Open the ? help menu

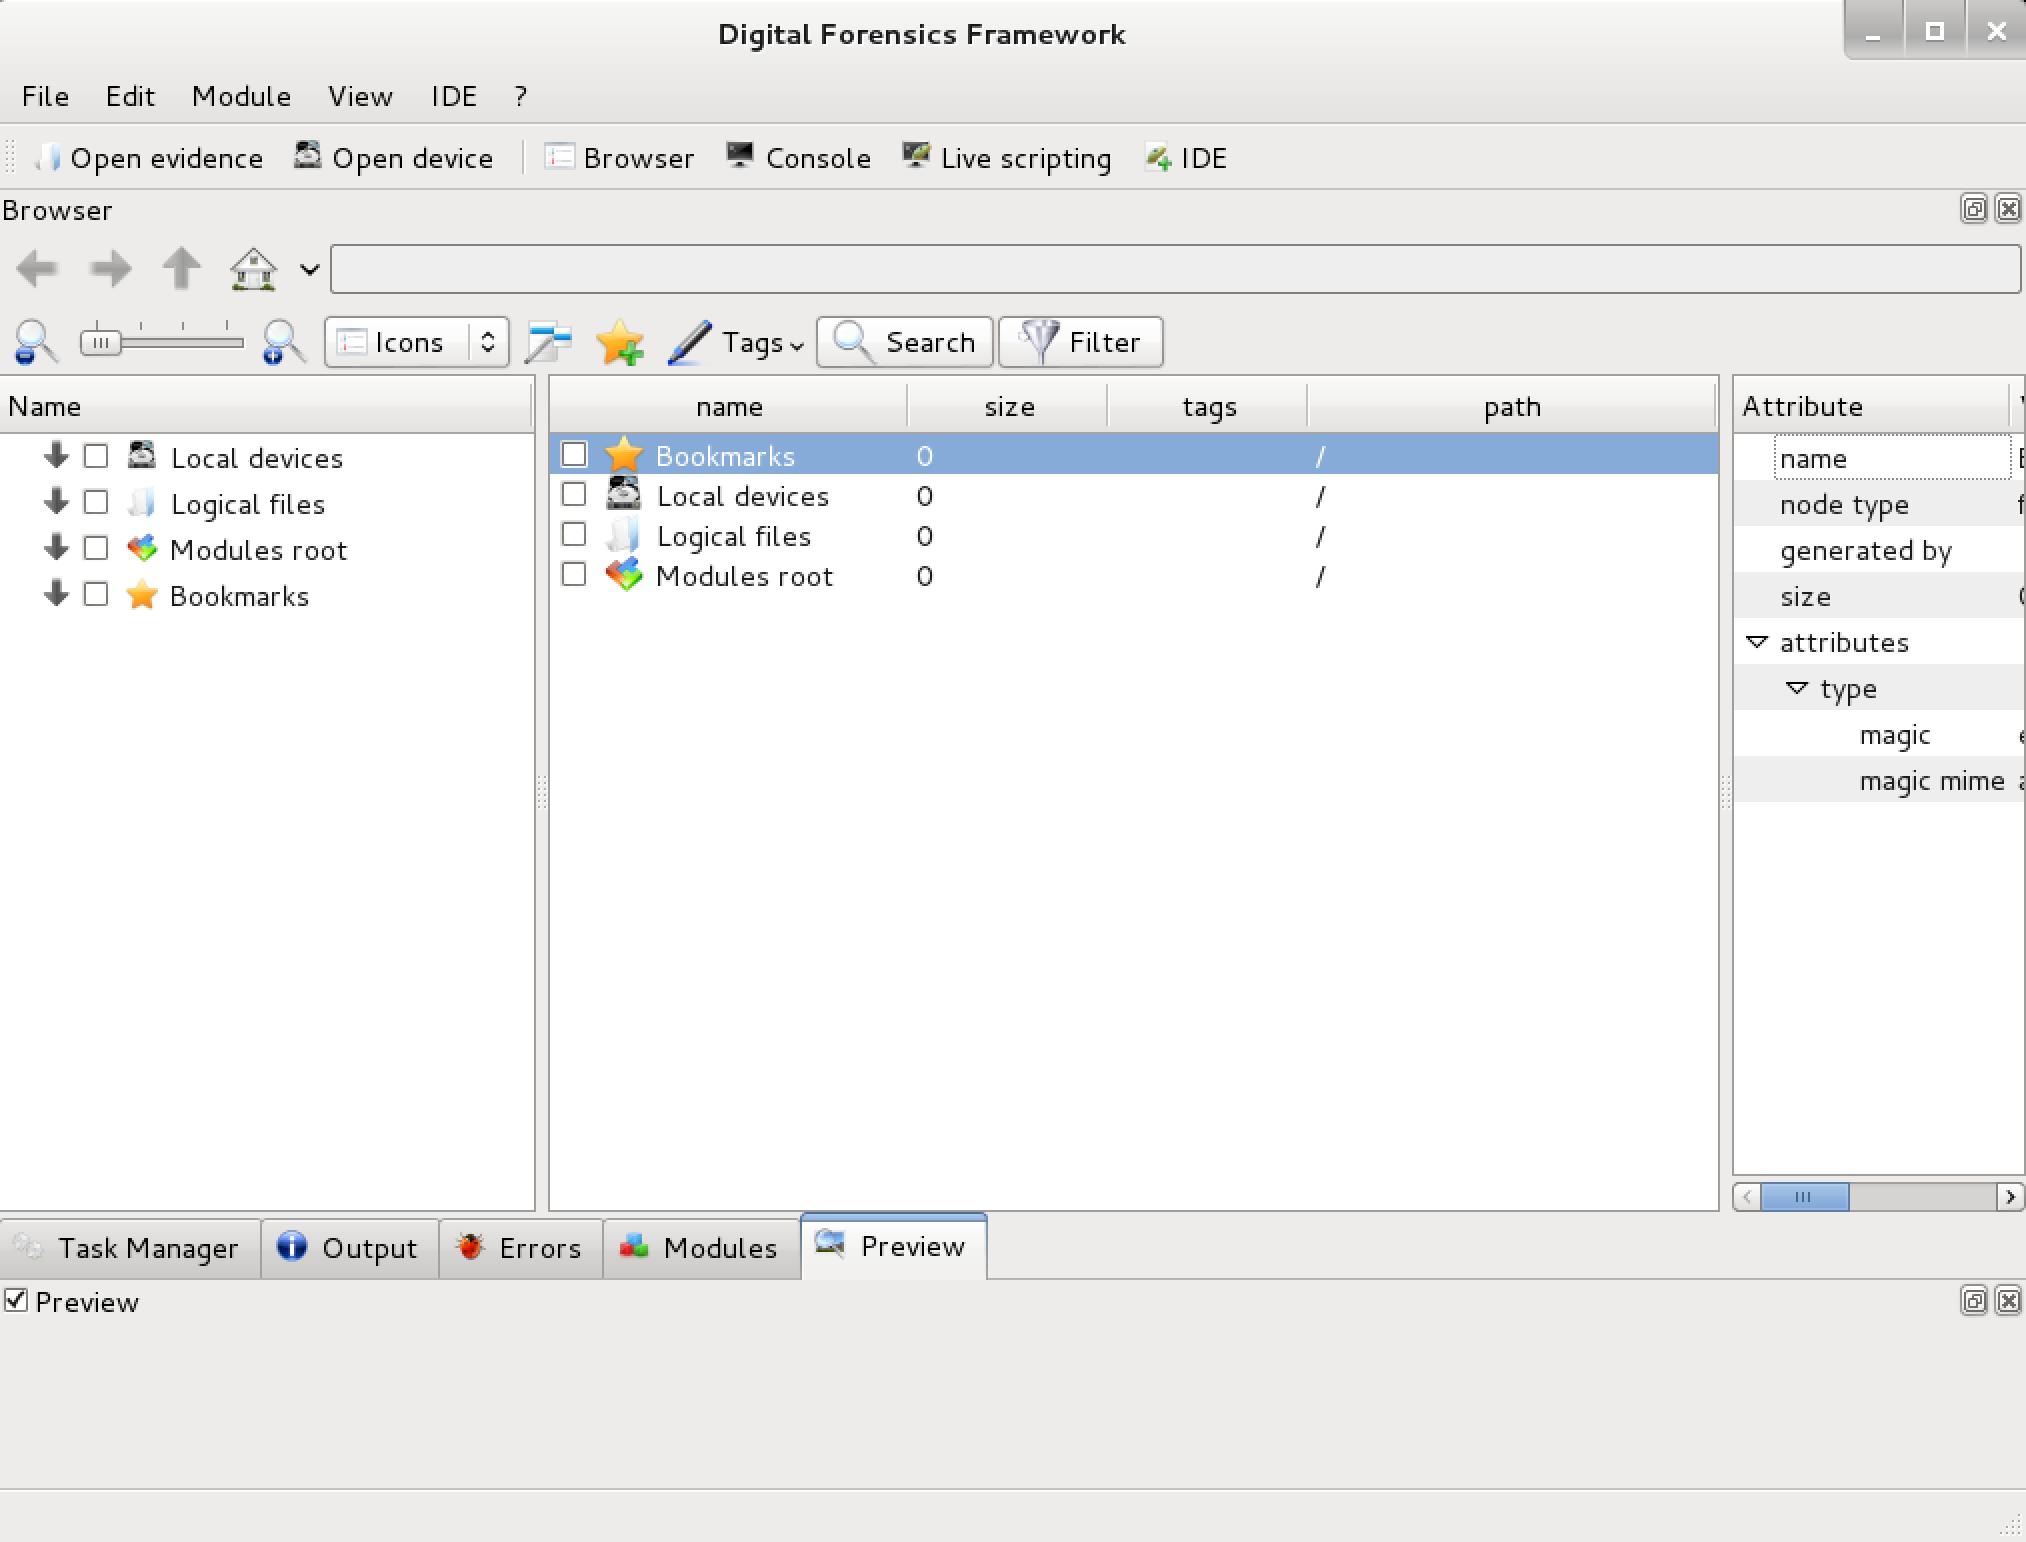[520, 96]
